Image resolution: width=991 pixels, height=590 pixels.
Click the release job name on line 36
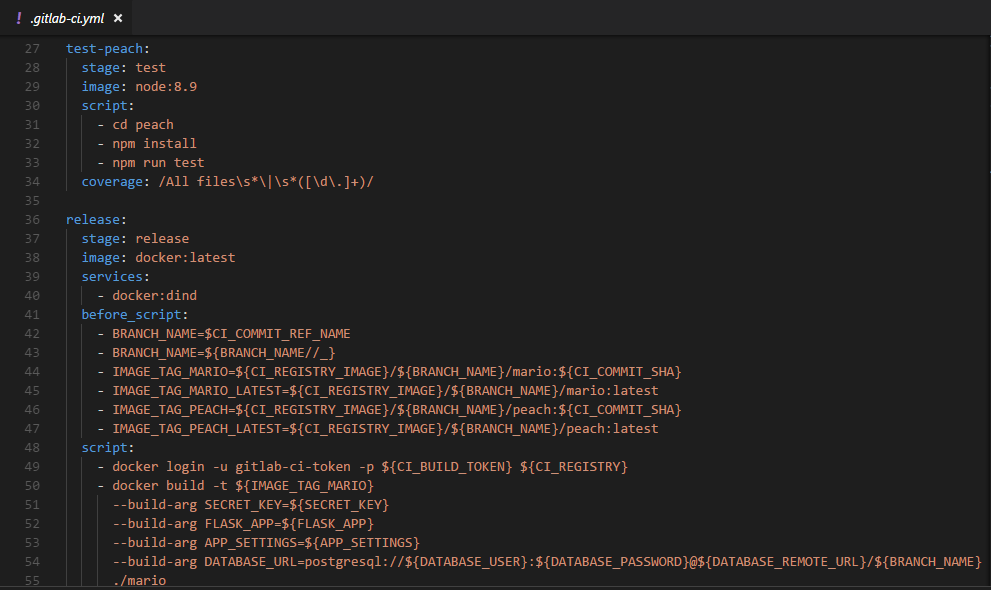(x=92, y=219)
